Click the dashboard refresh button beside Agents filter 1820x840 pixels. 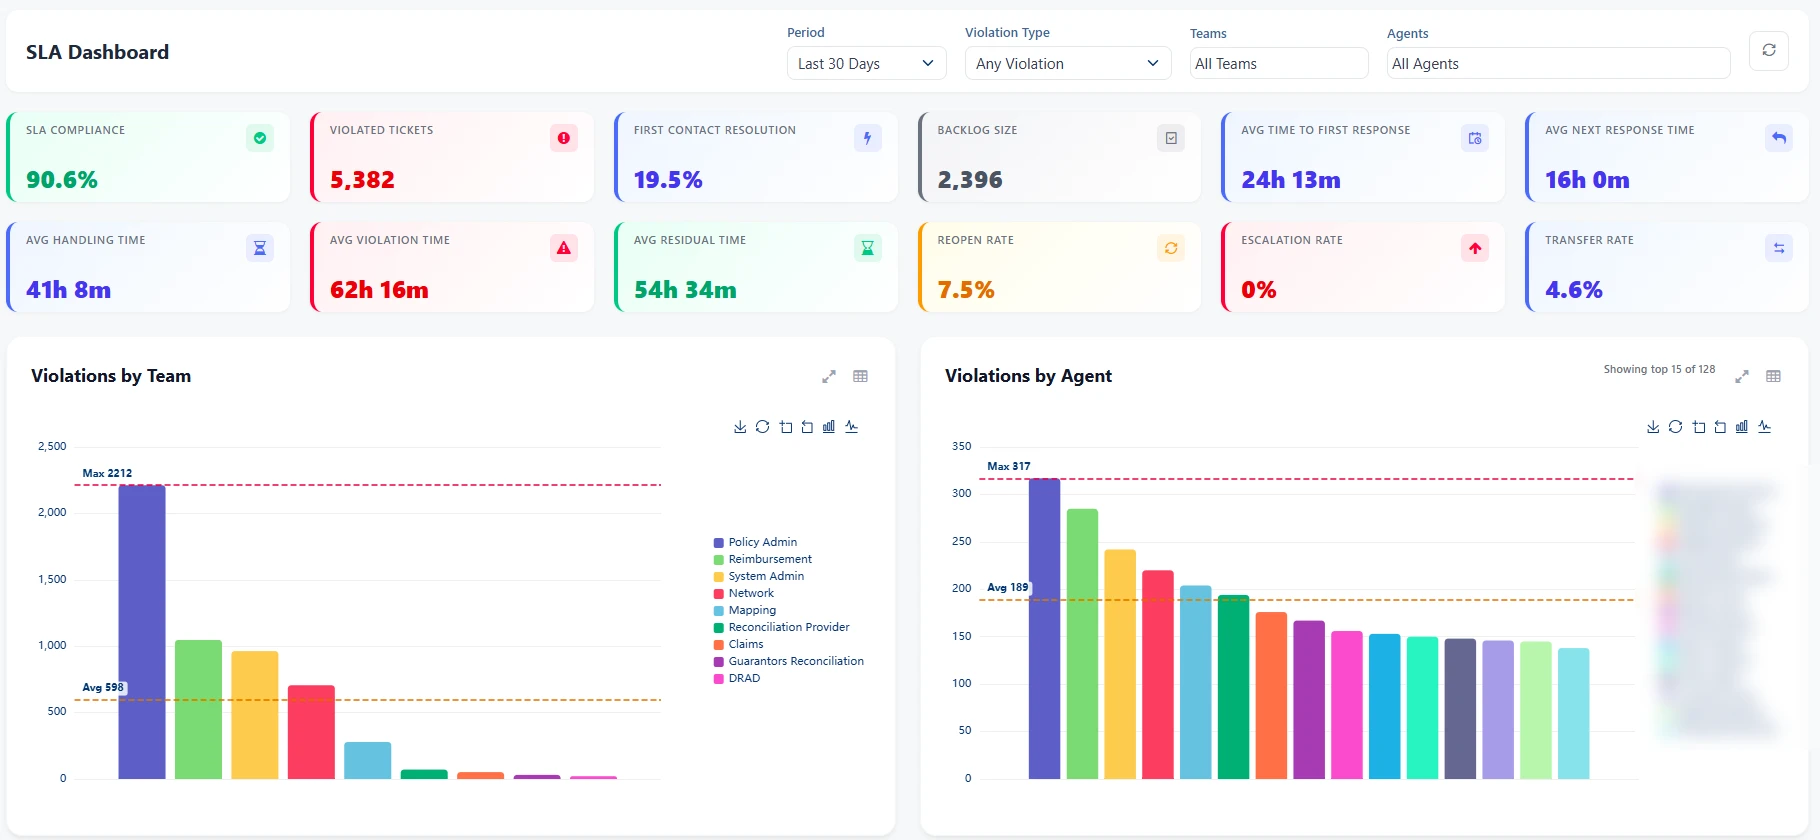(1768, 51)
